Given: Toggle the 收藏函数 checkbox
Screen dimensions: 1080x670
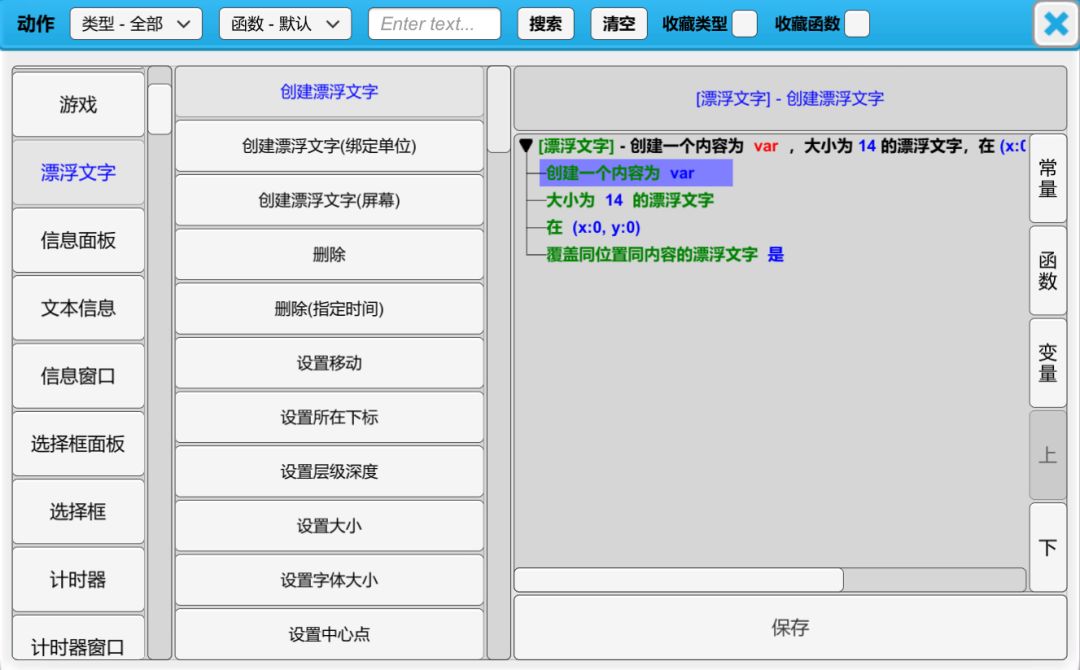Looking at the screenshot, I should tap(856, 24).
